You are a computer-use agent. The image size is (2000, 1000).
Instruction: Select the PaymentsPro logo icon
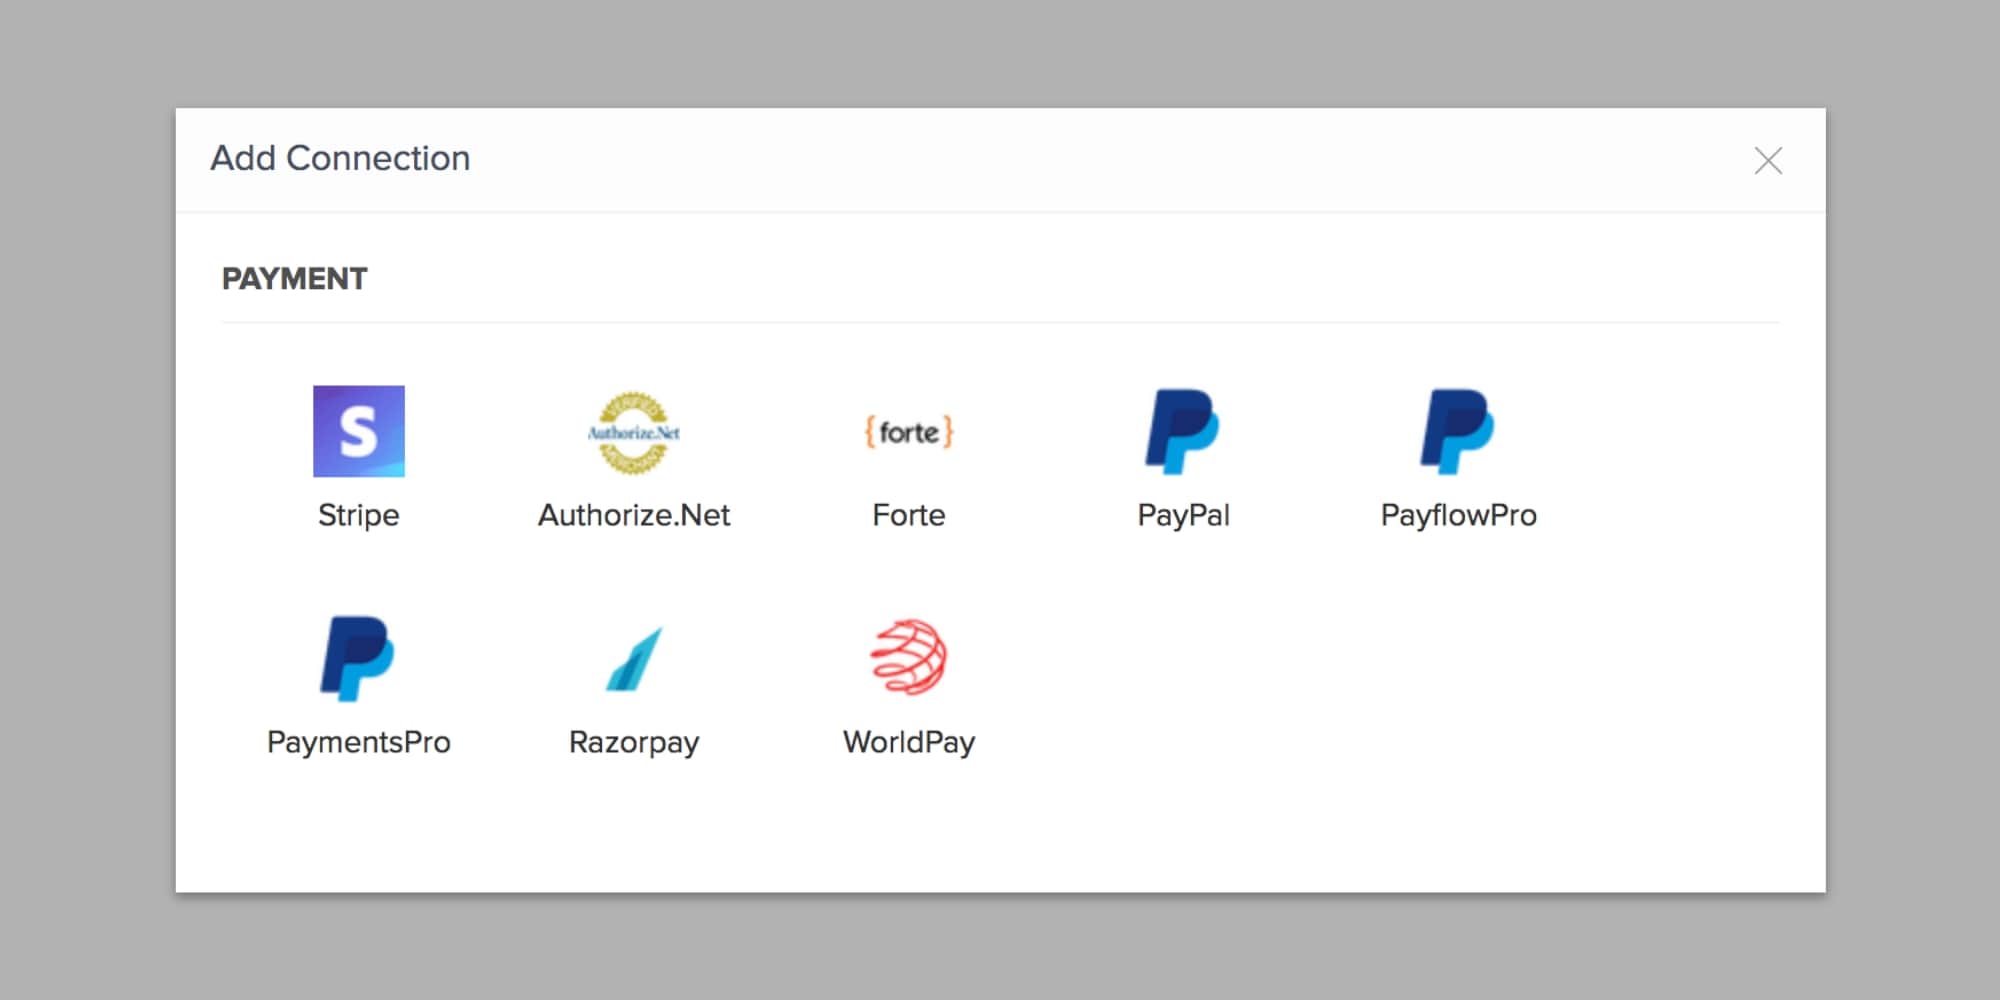[x=358, y=658]
